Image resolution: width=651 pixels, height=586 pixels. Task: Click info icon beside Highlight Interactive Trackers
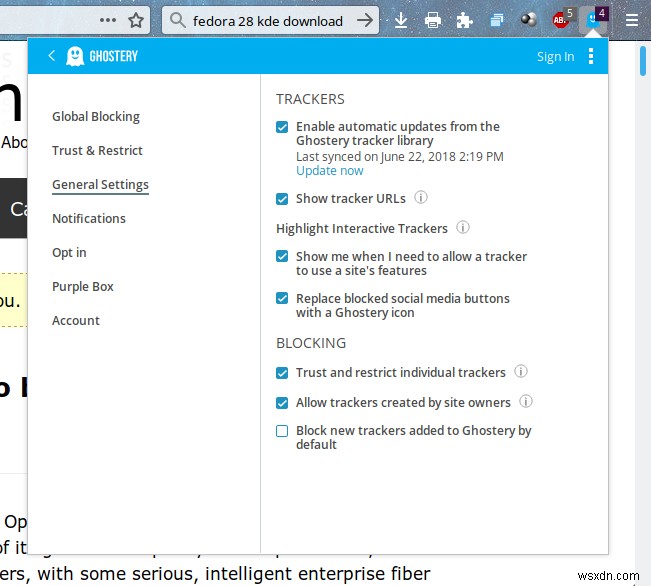tap(463, 227)
